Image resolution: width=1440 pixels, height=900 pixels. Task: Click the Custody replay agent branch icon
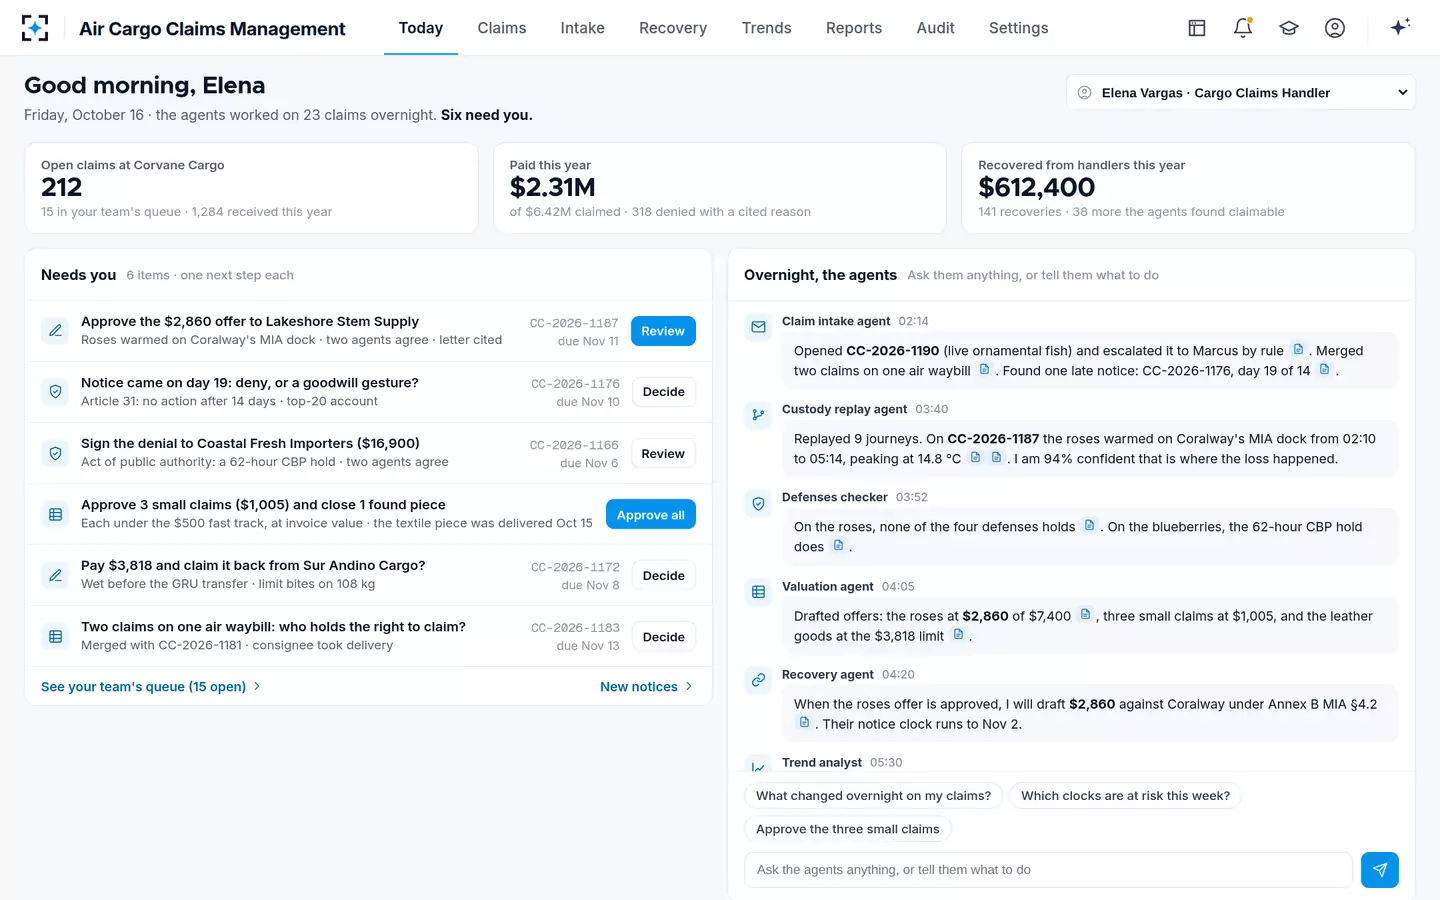click(x=758, y=415)
